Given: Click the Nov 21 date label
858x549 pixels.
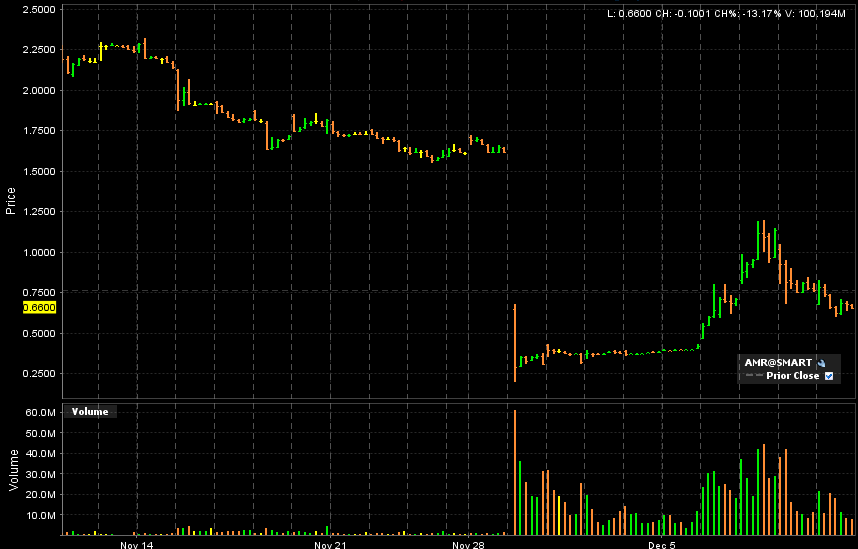Looking at the screenshot, I should (331, 545).
